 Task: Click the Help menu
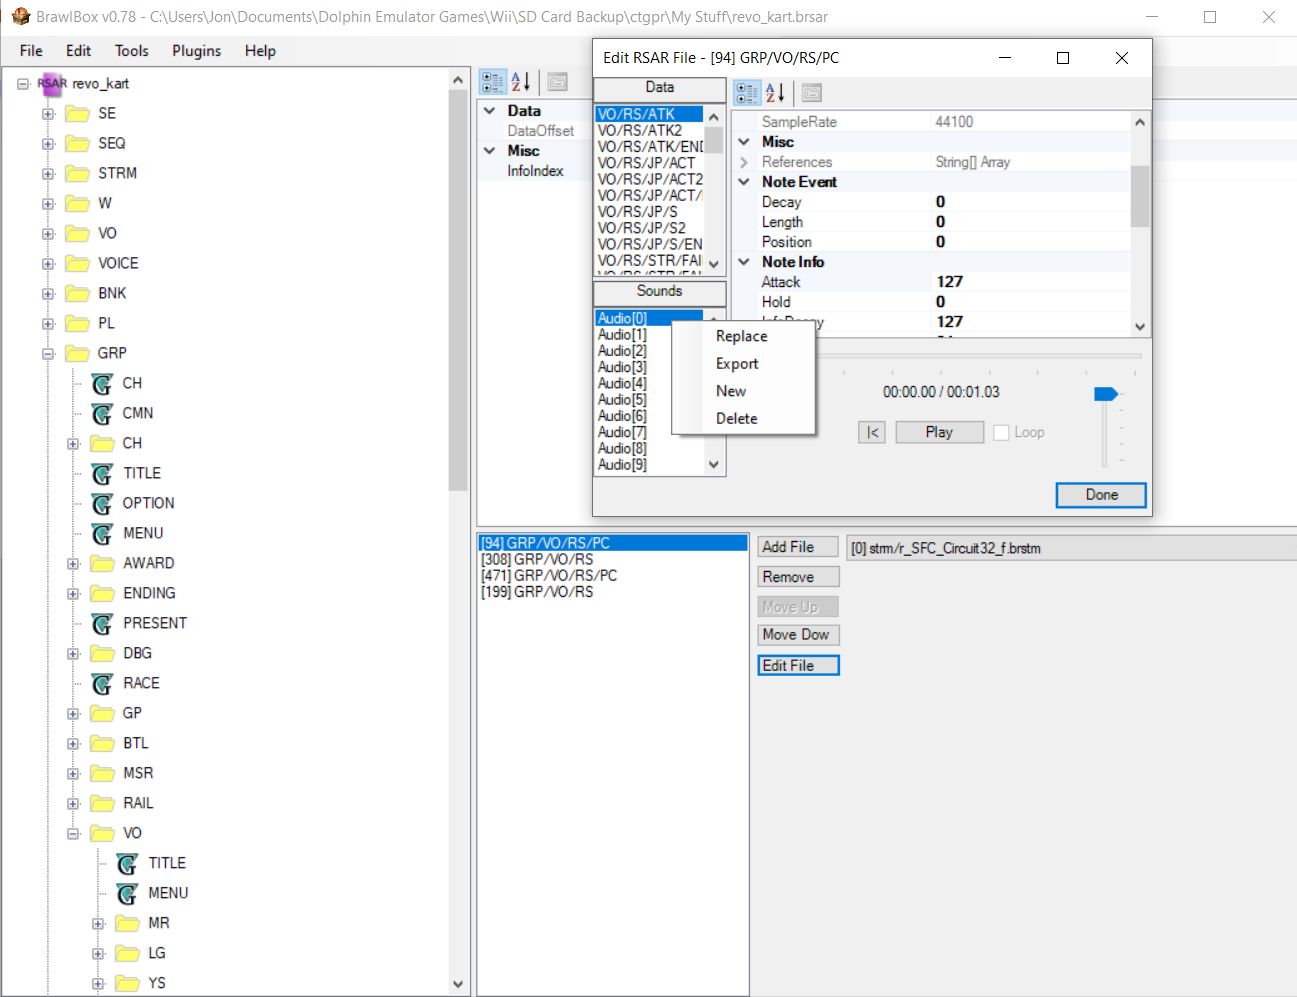(x=260, y=51)
